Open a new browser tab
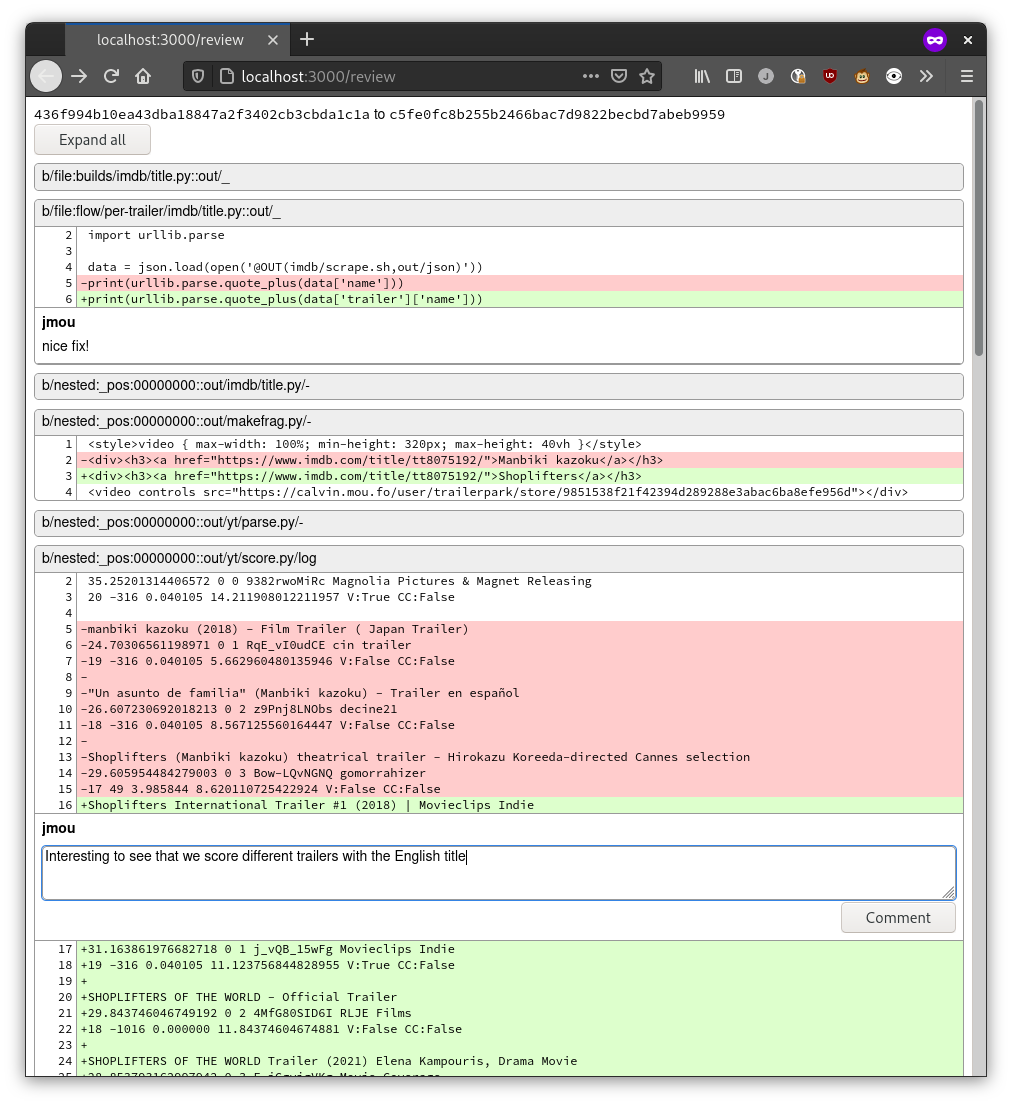 click(307, 39)
